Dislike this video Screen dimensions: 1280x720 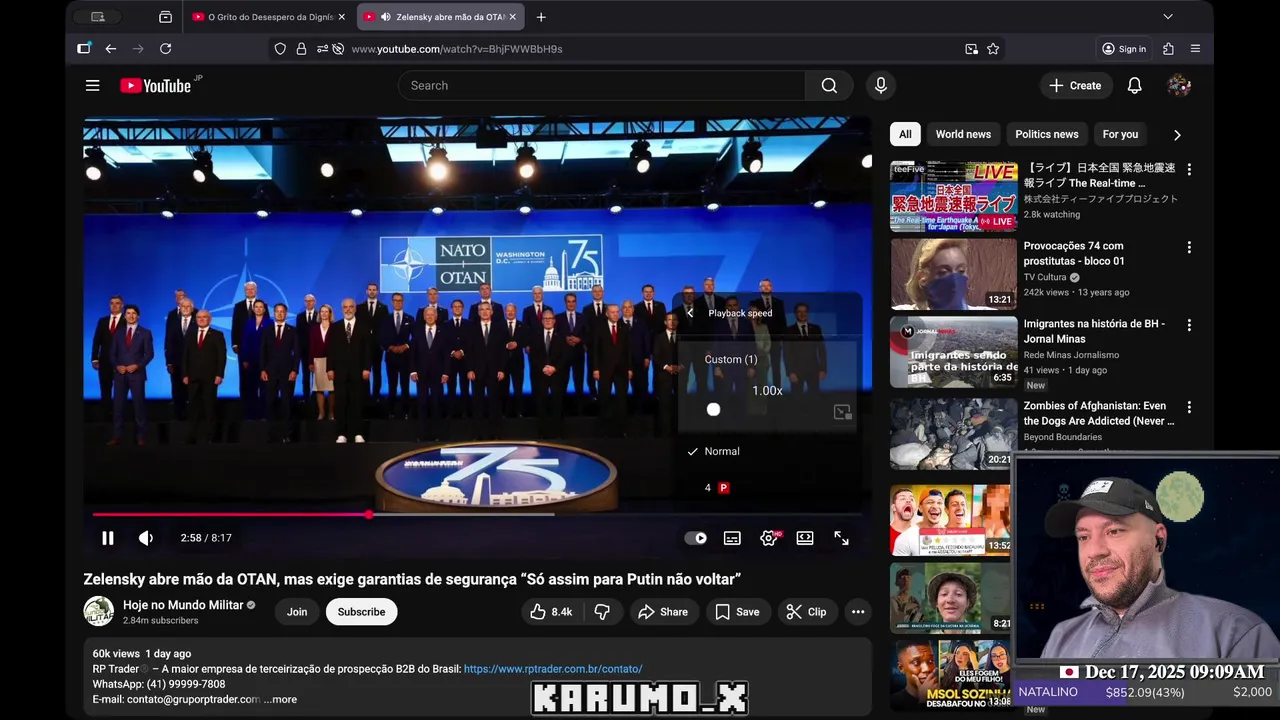(602, 612)
